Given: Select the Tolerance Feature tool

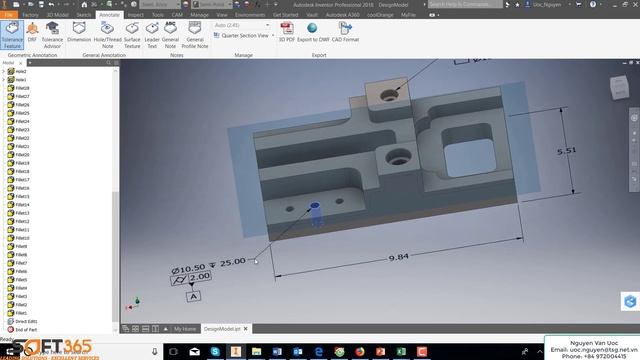Looking at the screenshot, I should point(12,35).
